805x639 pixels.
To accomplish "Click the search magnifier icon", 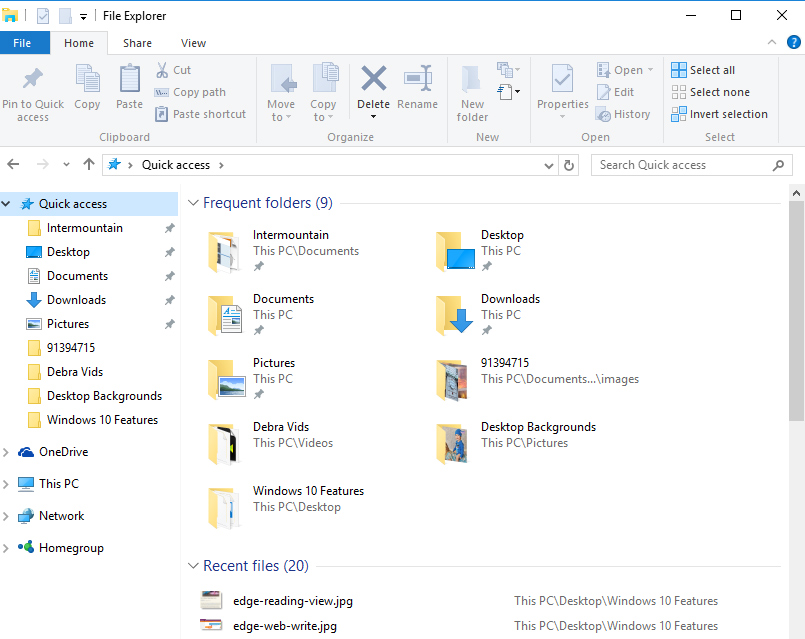I will pos(778,165).
